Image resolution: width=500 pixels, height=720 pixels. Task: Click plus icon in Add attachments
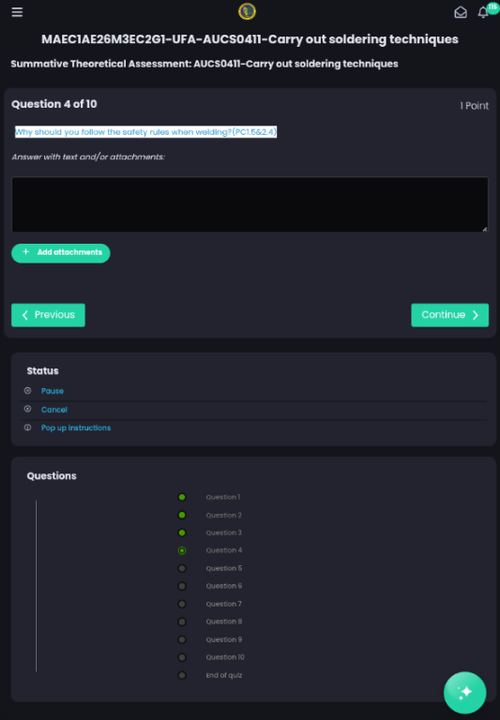point(26,252)
